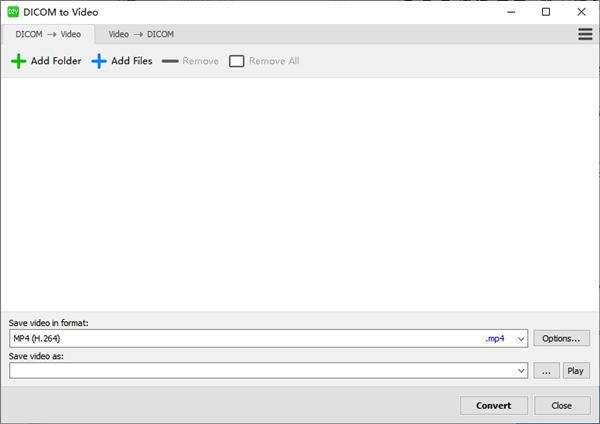The height and width of the screenshot is (424, 600).
Task: Click the green Add Folder plus icon
Action: coord(18,61)
